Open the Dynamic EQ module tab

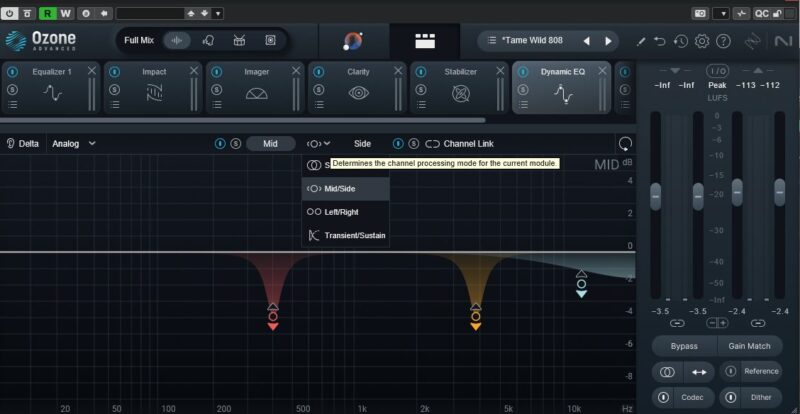point(562,88)
